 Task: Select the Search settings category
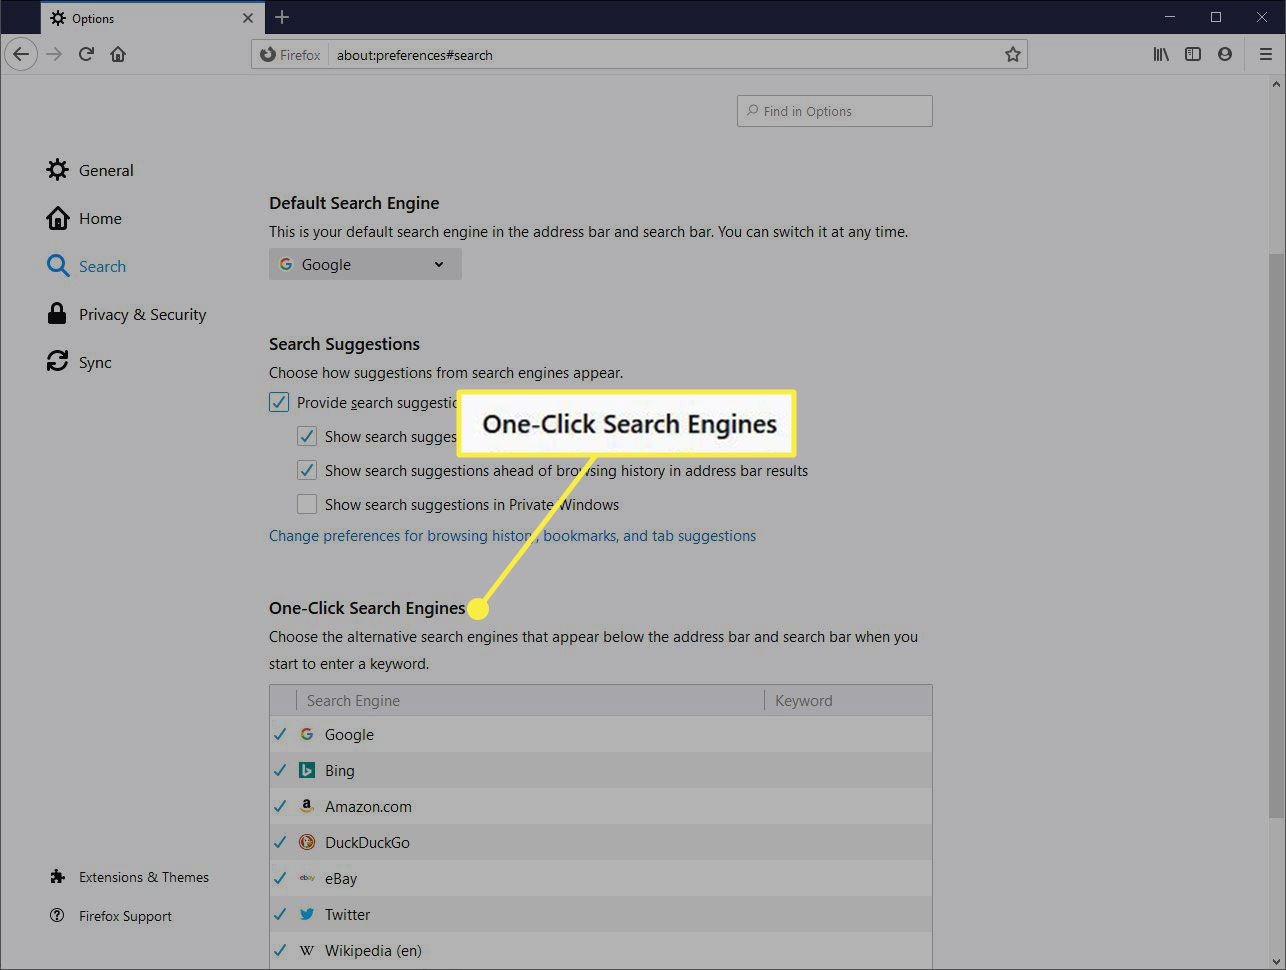pyautogui.click(x=86, y=266)
